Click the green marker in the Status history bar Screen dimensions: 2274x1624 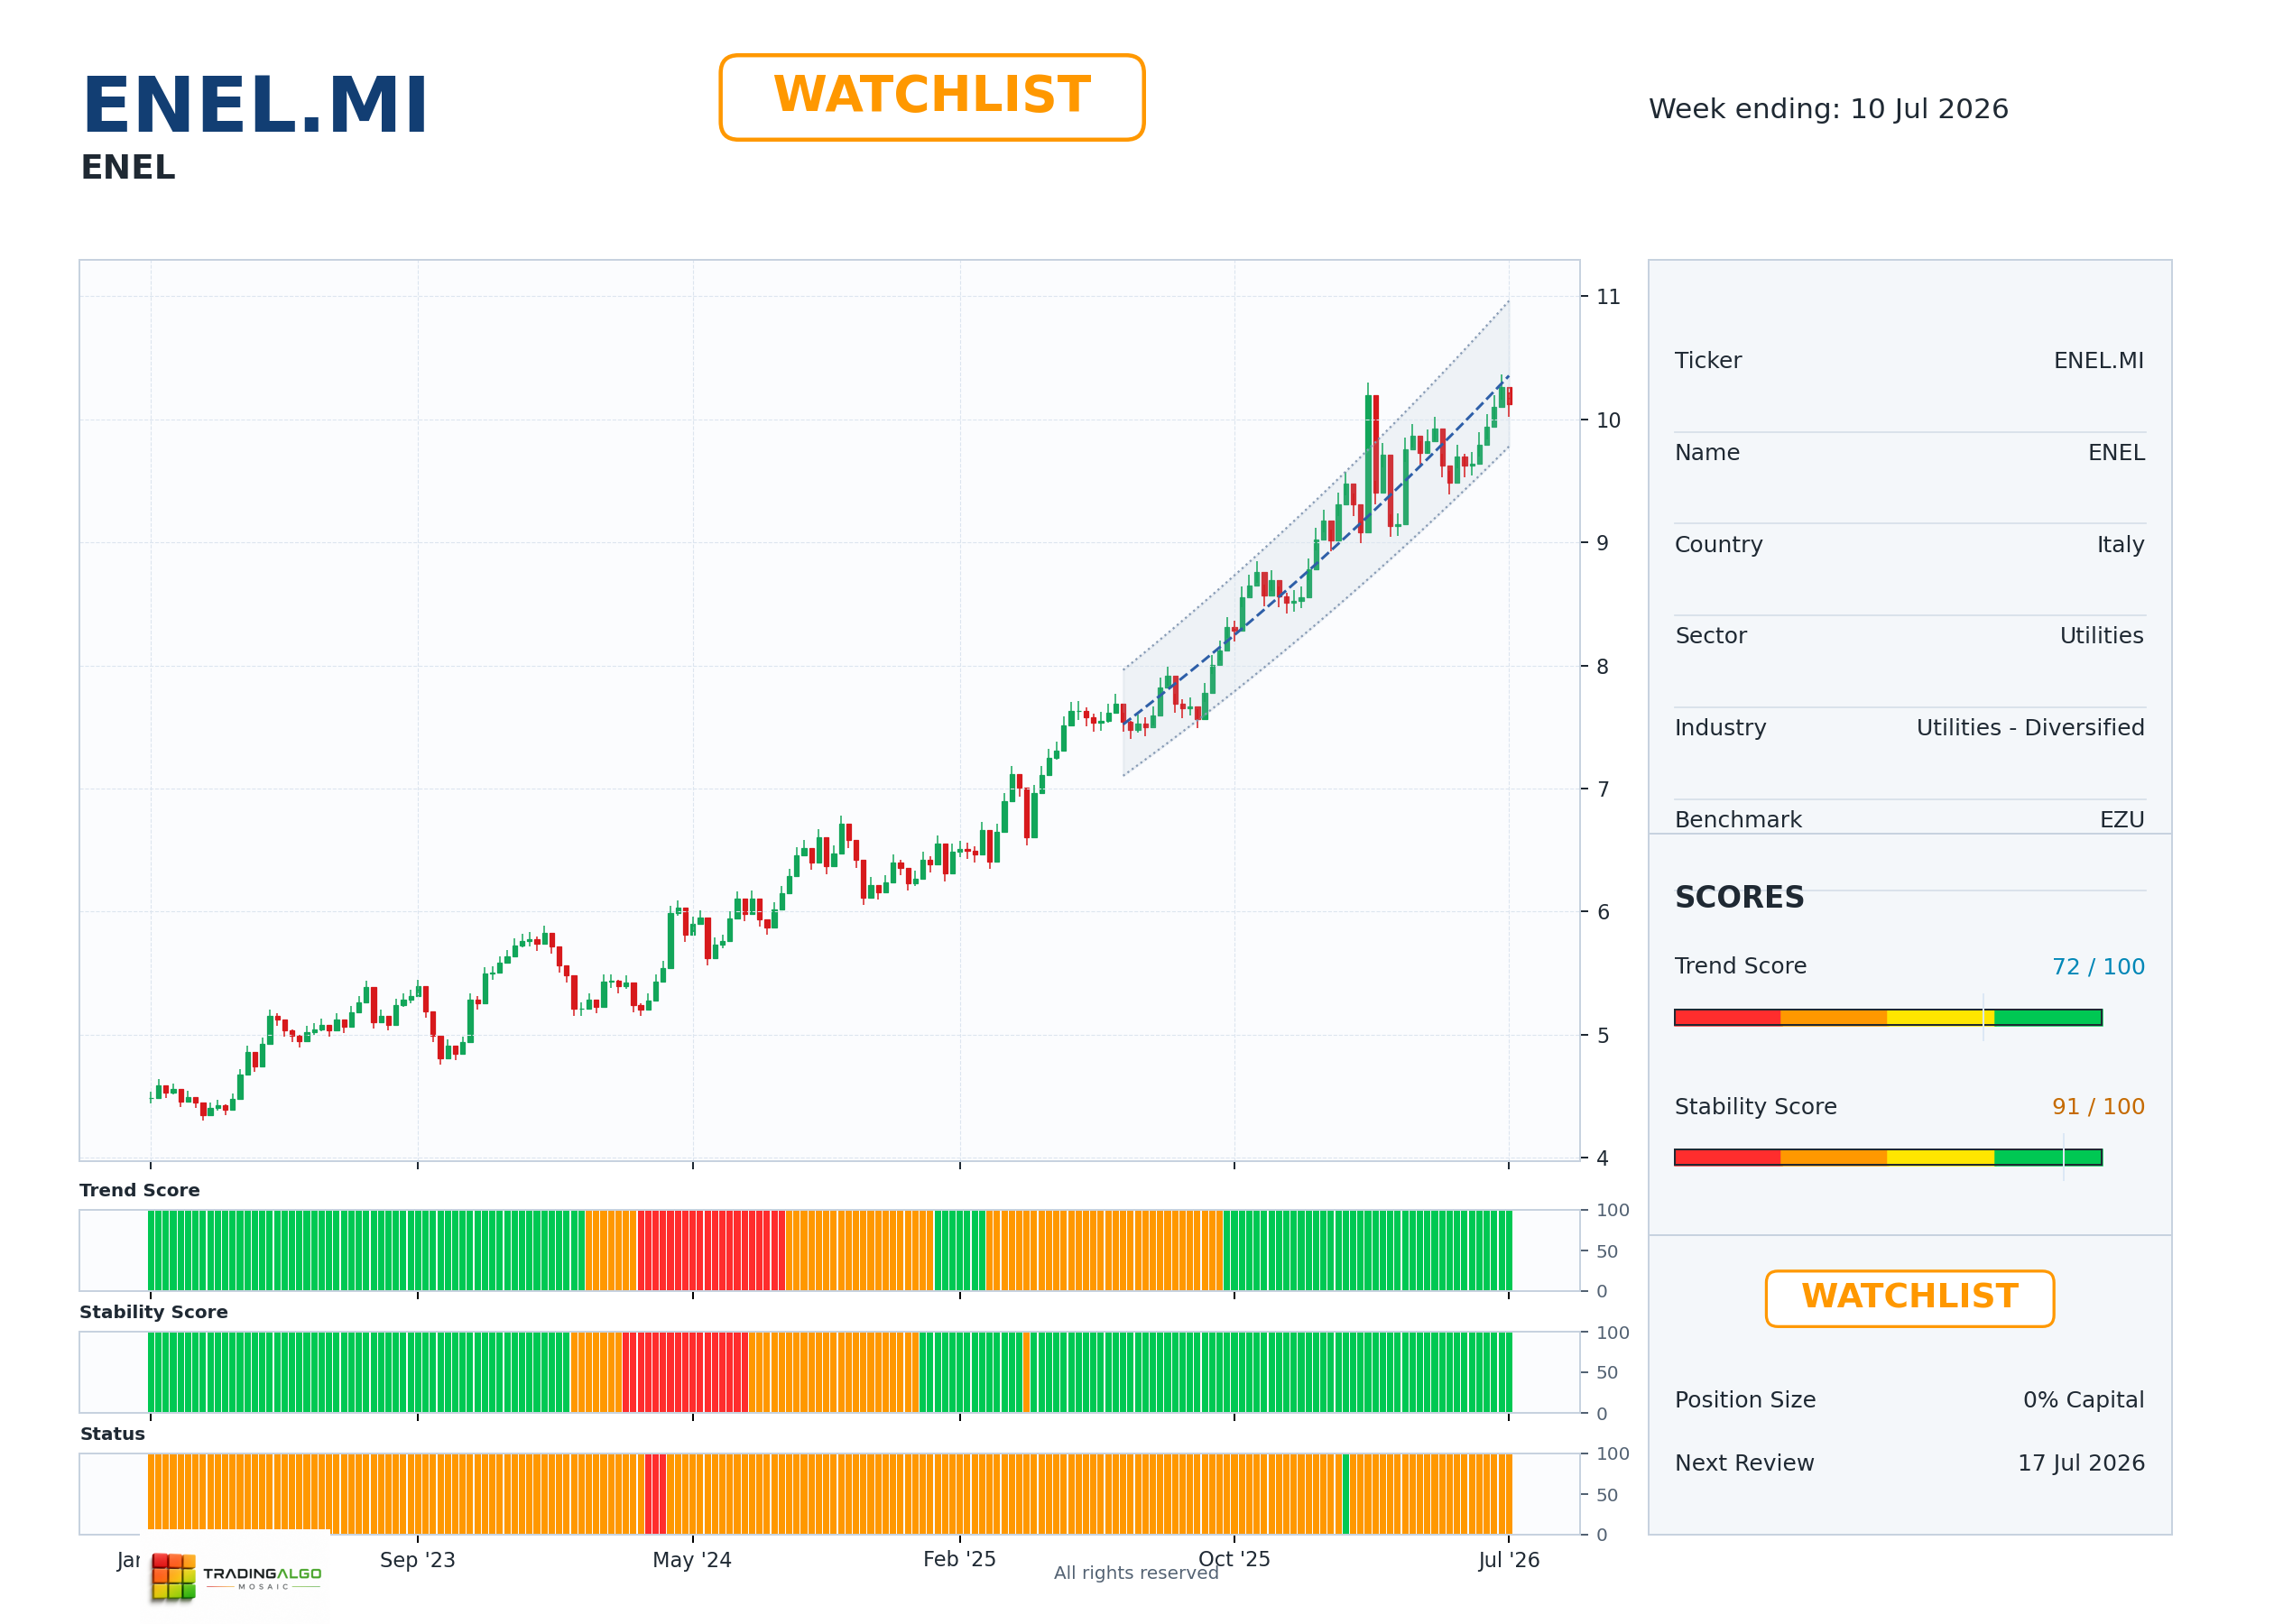point(1346,1494)
